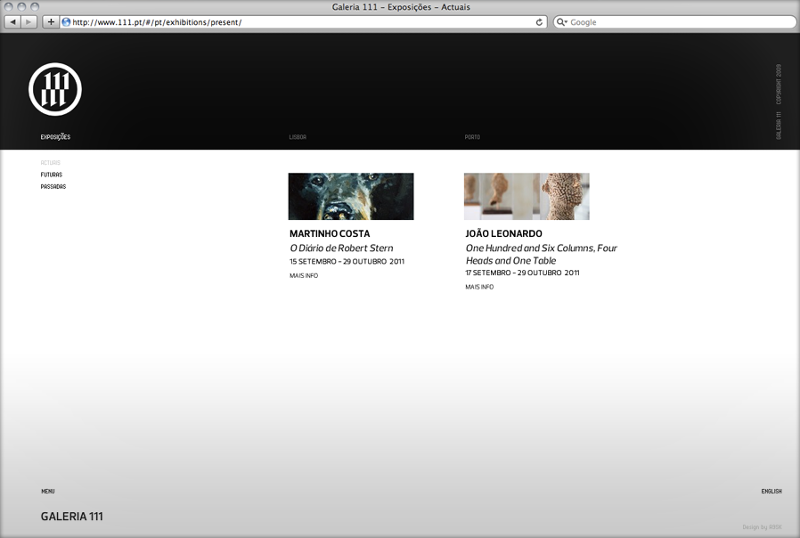This screenshot has height=538, width=800.
Task: Open the Passadas exhibitions link
Action: coord(53,187)
